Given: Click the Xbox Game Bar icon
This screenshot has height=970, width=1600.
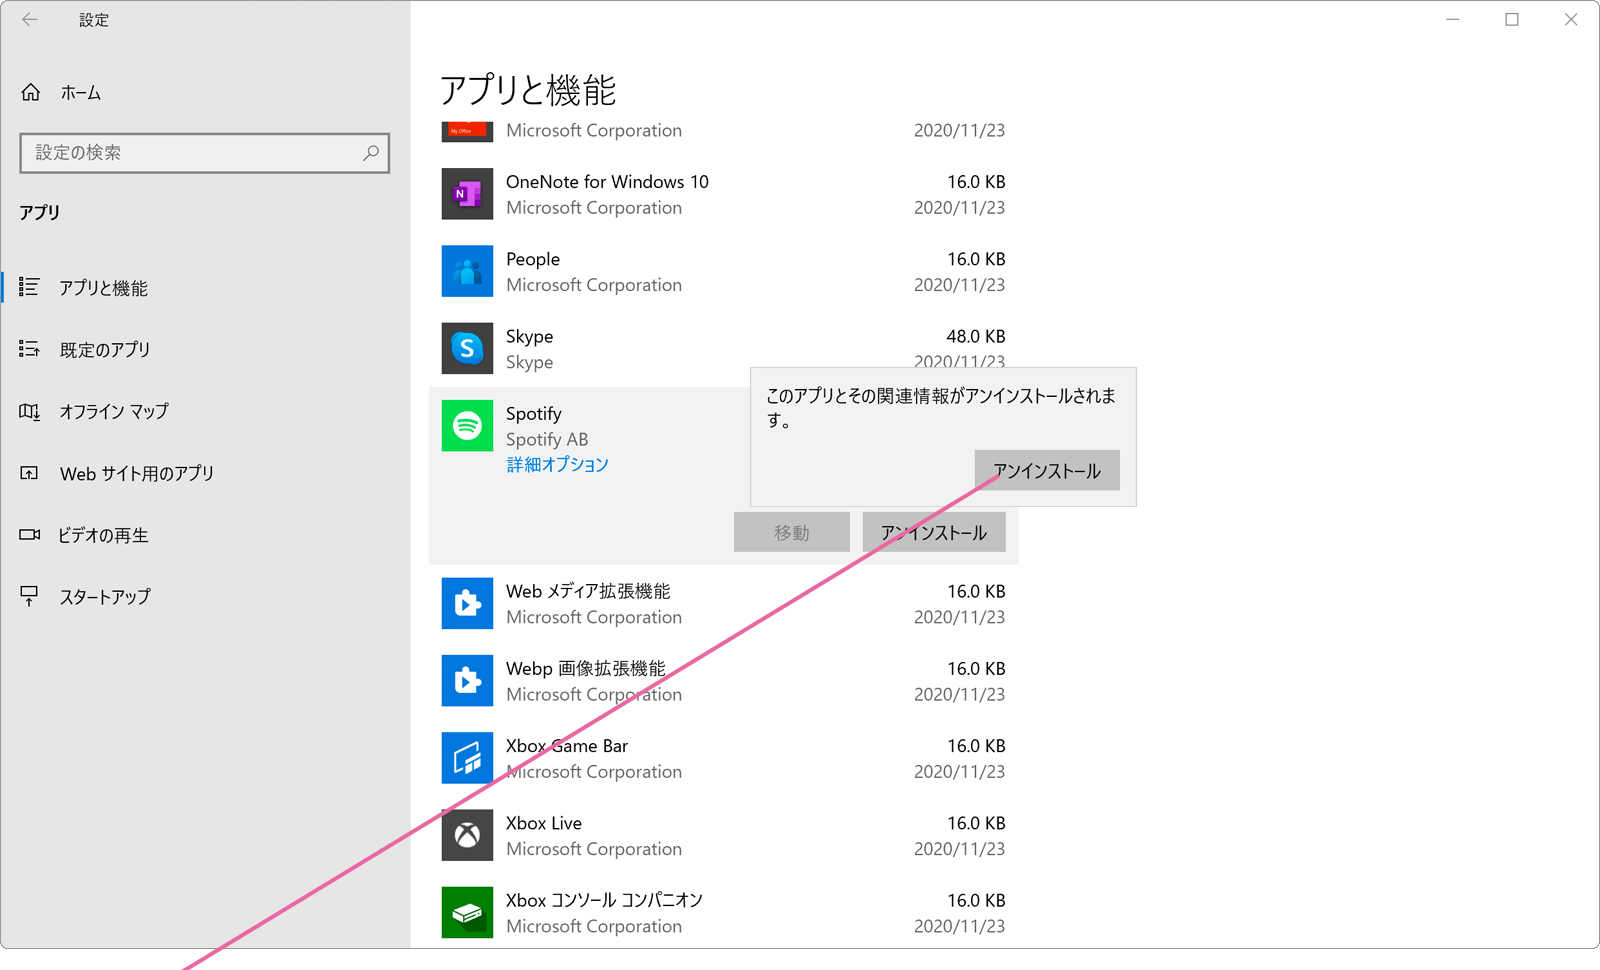Looking at the screenshot, I should (x=467, y=758).
